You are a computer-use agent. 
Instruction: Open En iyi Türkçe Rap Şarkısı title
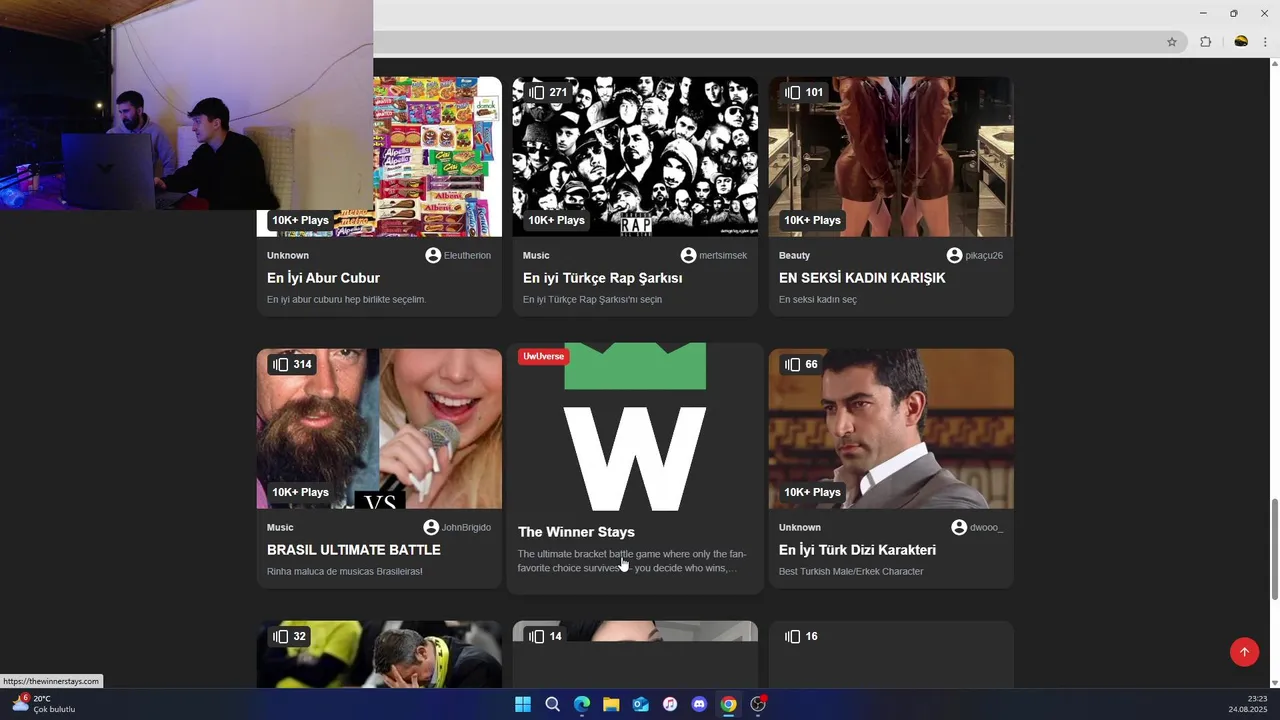(602, 278)
